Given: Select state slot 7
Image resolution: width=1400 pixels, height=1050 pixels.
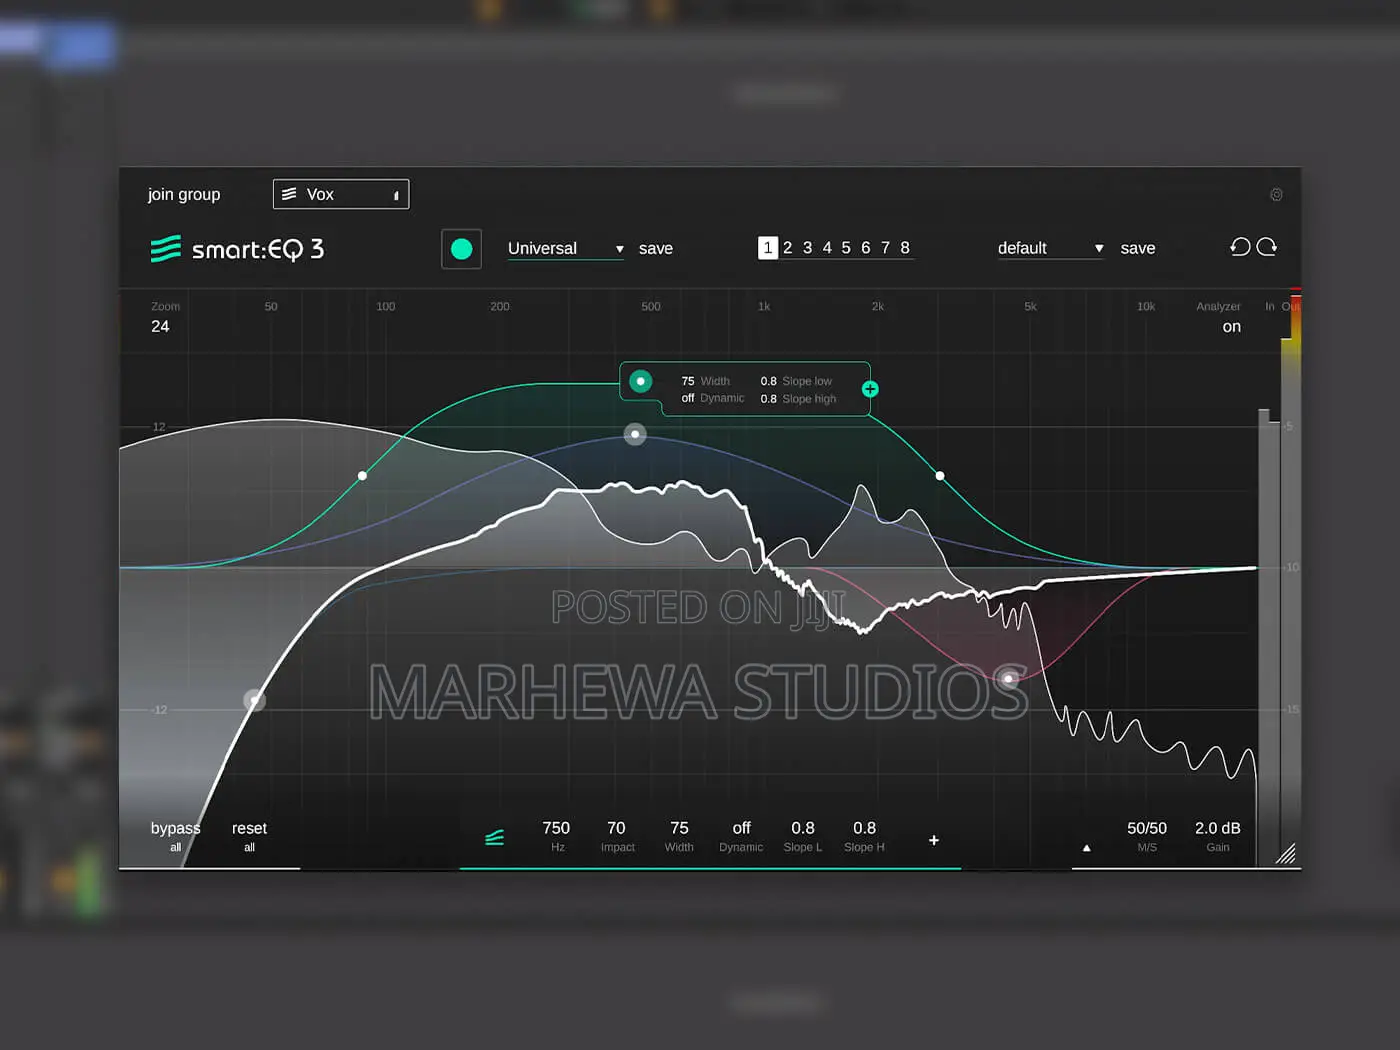Looking at the screenshot, I should pos(885,247).
